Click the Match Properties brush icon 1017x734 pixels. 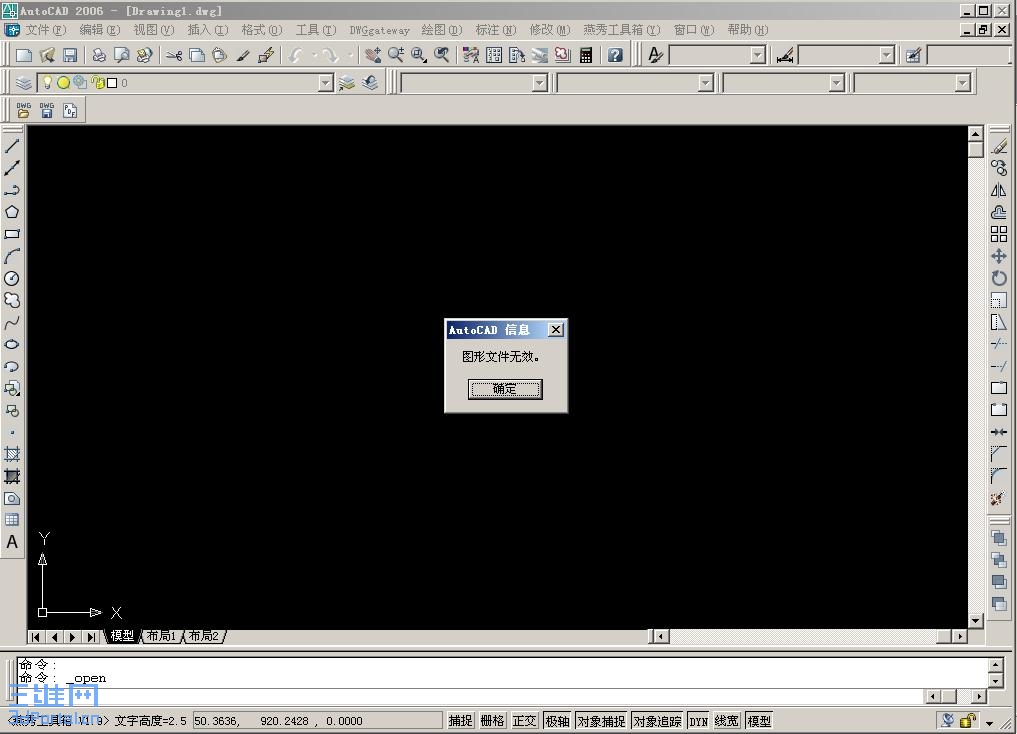[x=243, y=56]
